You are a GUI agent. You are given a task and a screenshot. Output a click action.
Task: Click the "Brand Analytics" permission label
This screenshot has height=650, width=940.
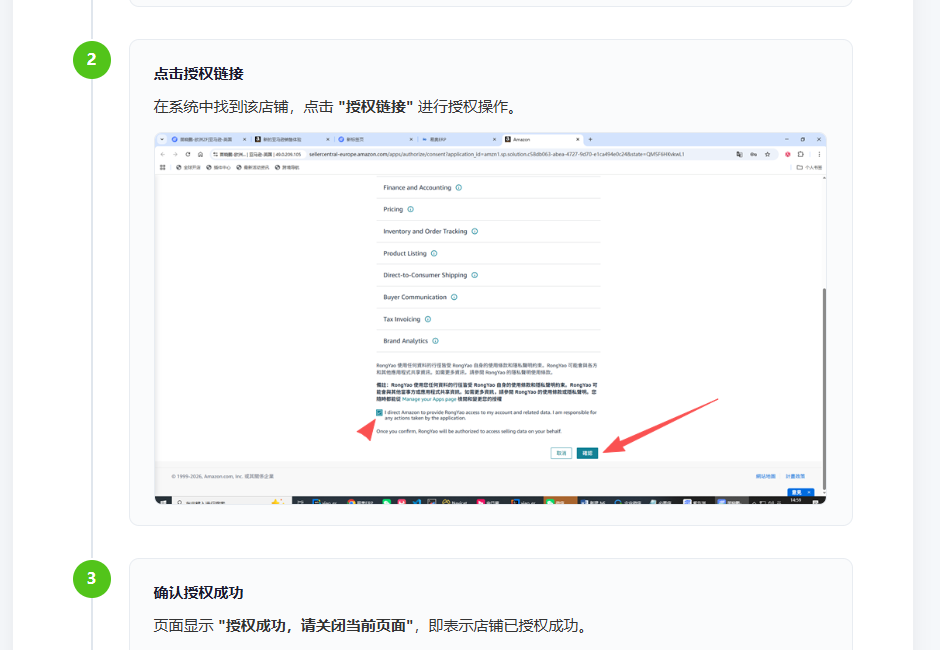406,341
